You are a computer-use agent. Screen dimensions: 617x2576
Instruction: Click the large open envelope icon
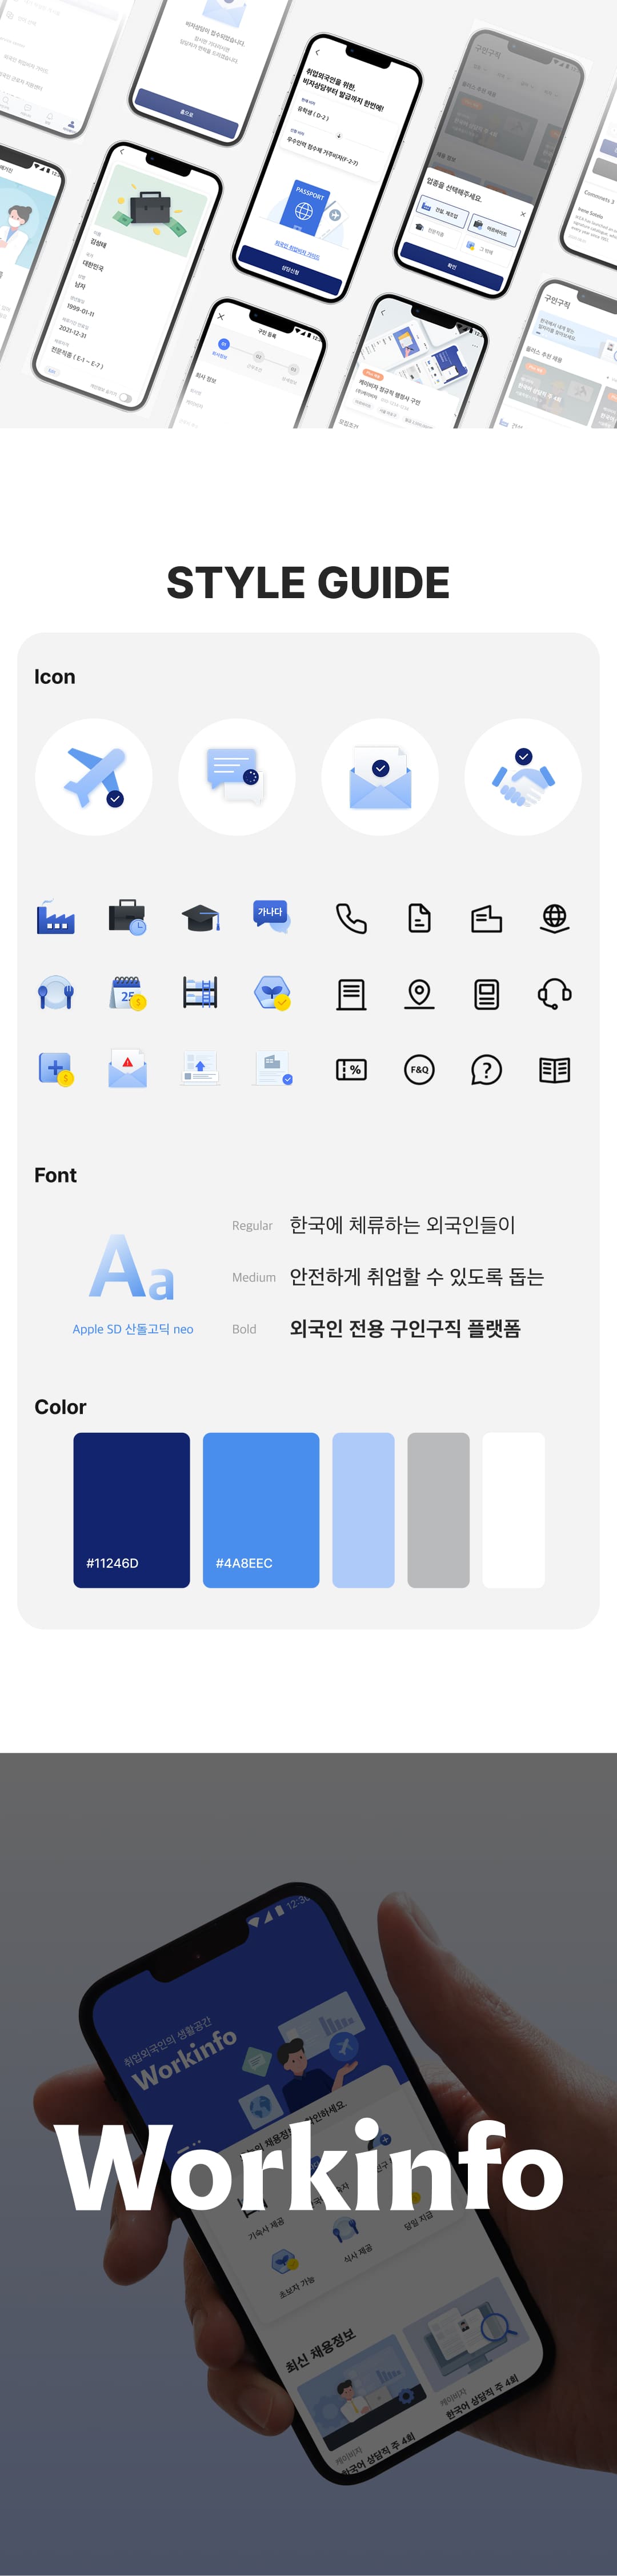(x=380, y=777)
